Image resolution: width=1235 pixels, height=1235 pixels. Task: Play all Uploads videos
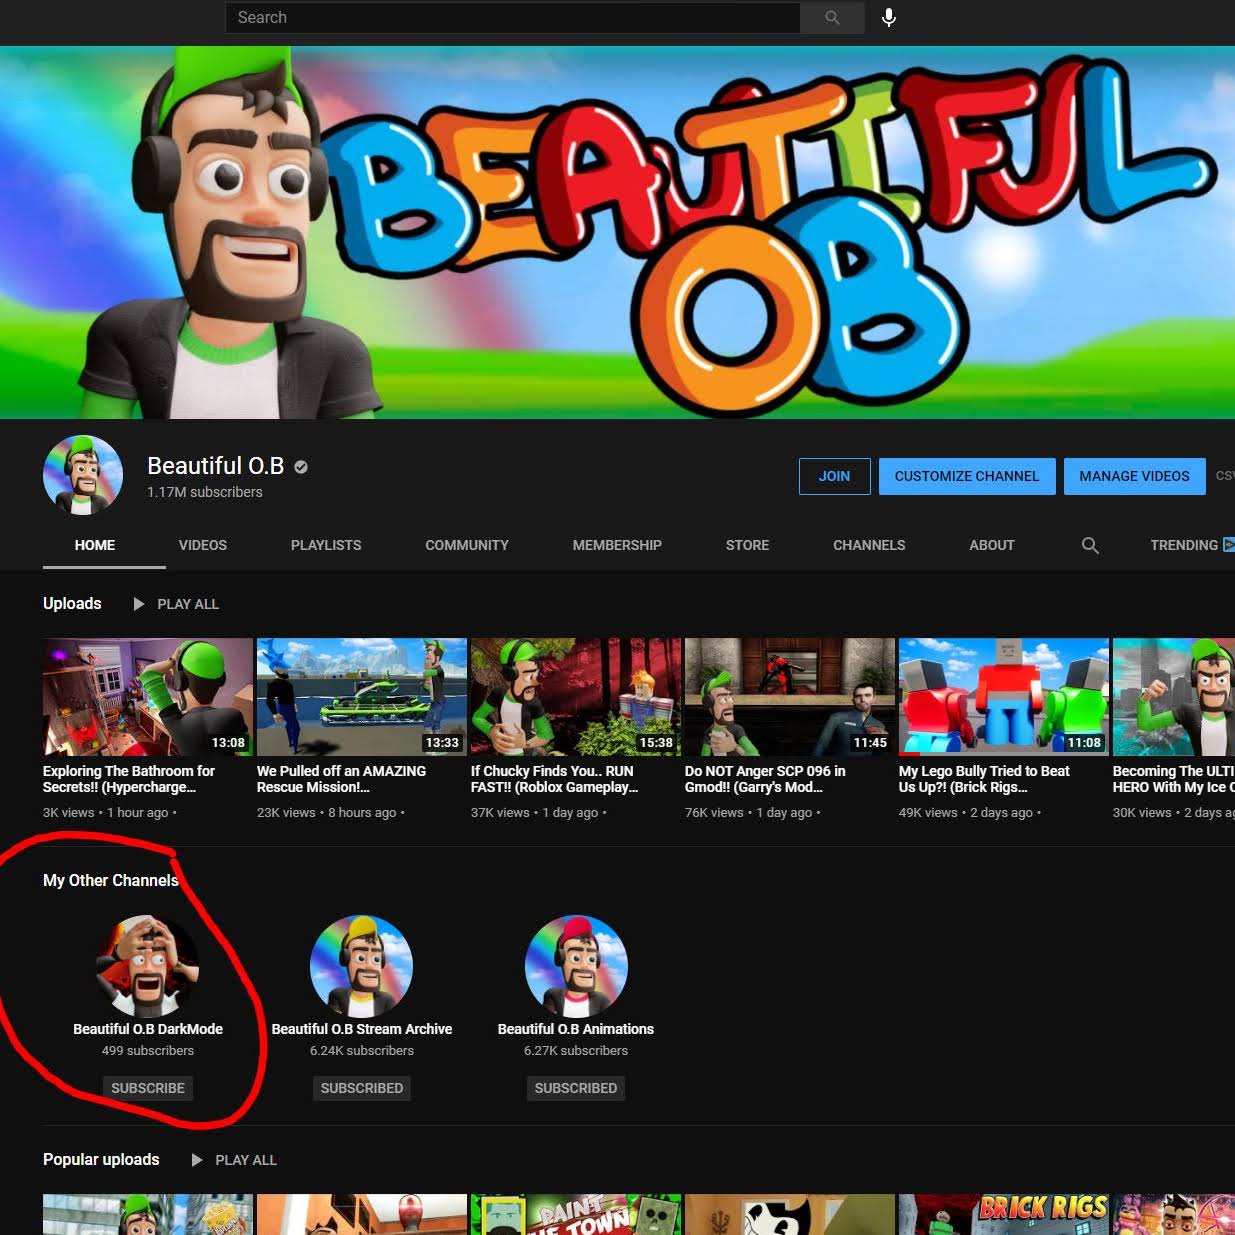pyautogui.click(x=177, y=604)
